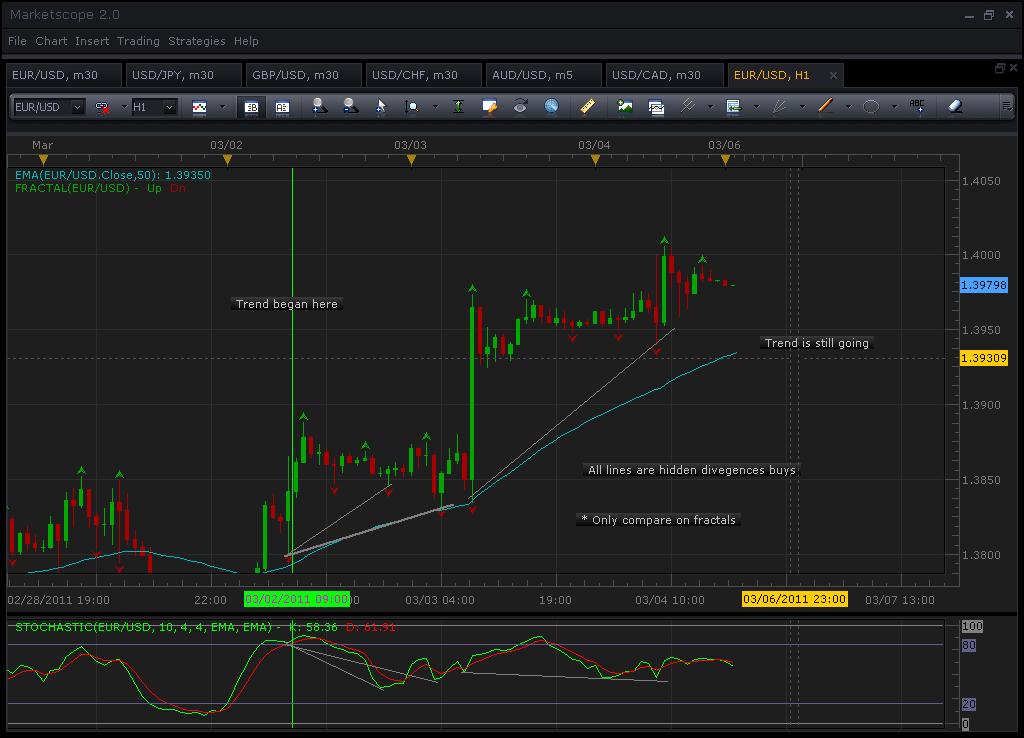
Task: Click the candlestick chart type icon
Action: [x=199, y=107]
